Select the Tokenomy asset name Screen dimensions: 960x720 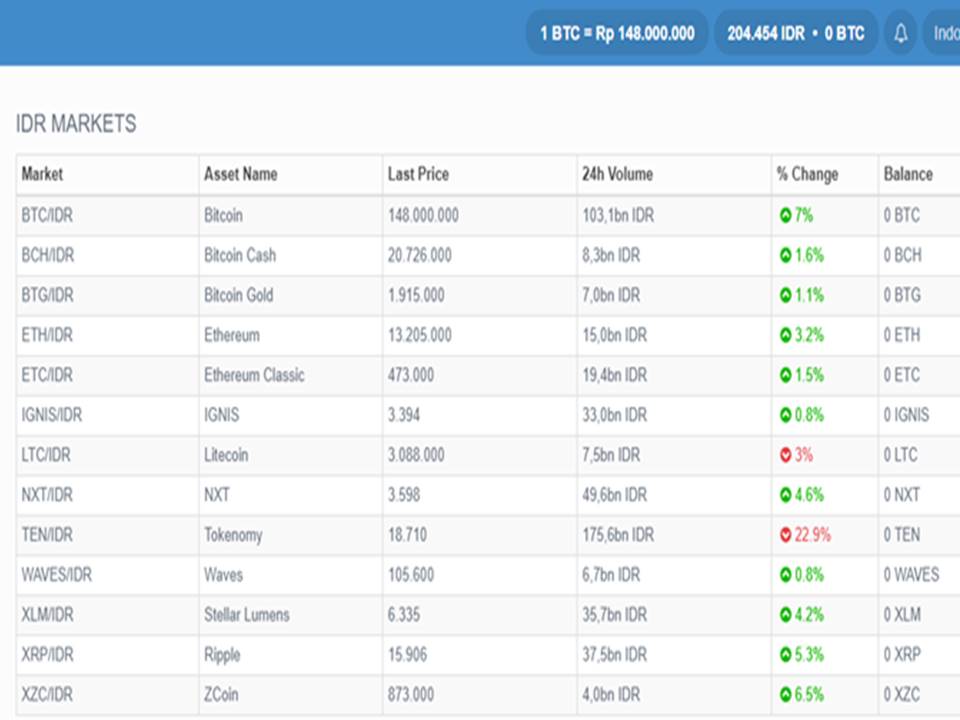click(233, 536)
